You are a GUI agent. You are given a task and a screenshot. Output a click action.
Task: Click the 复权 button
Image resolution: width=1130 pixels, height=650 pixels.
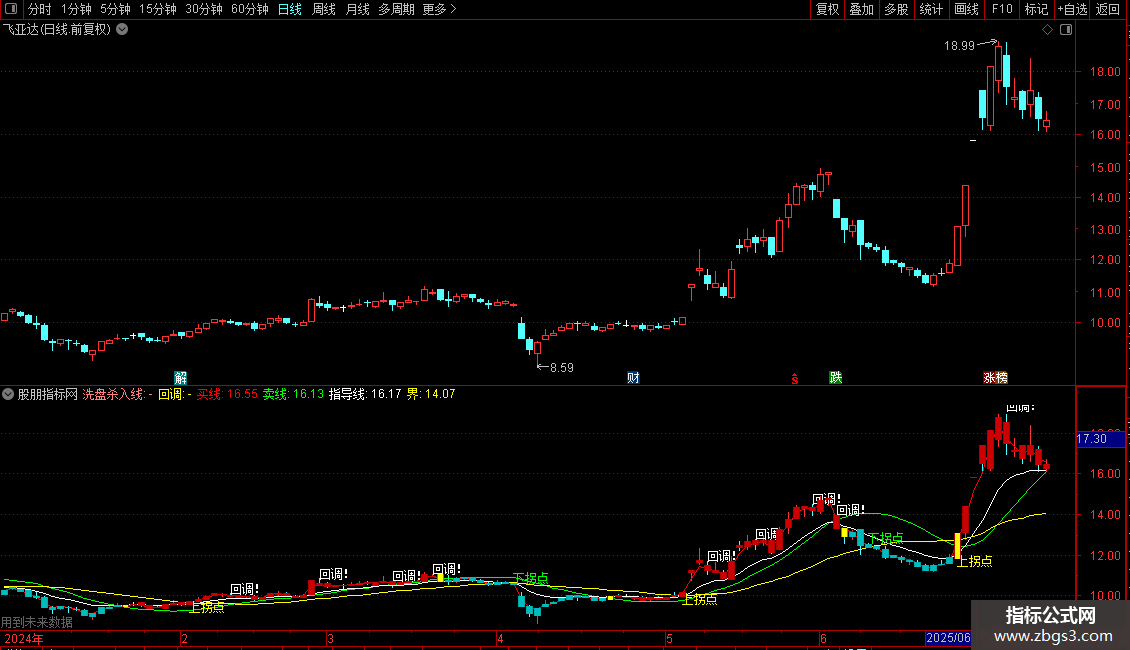827,9
